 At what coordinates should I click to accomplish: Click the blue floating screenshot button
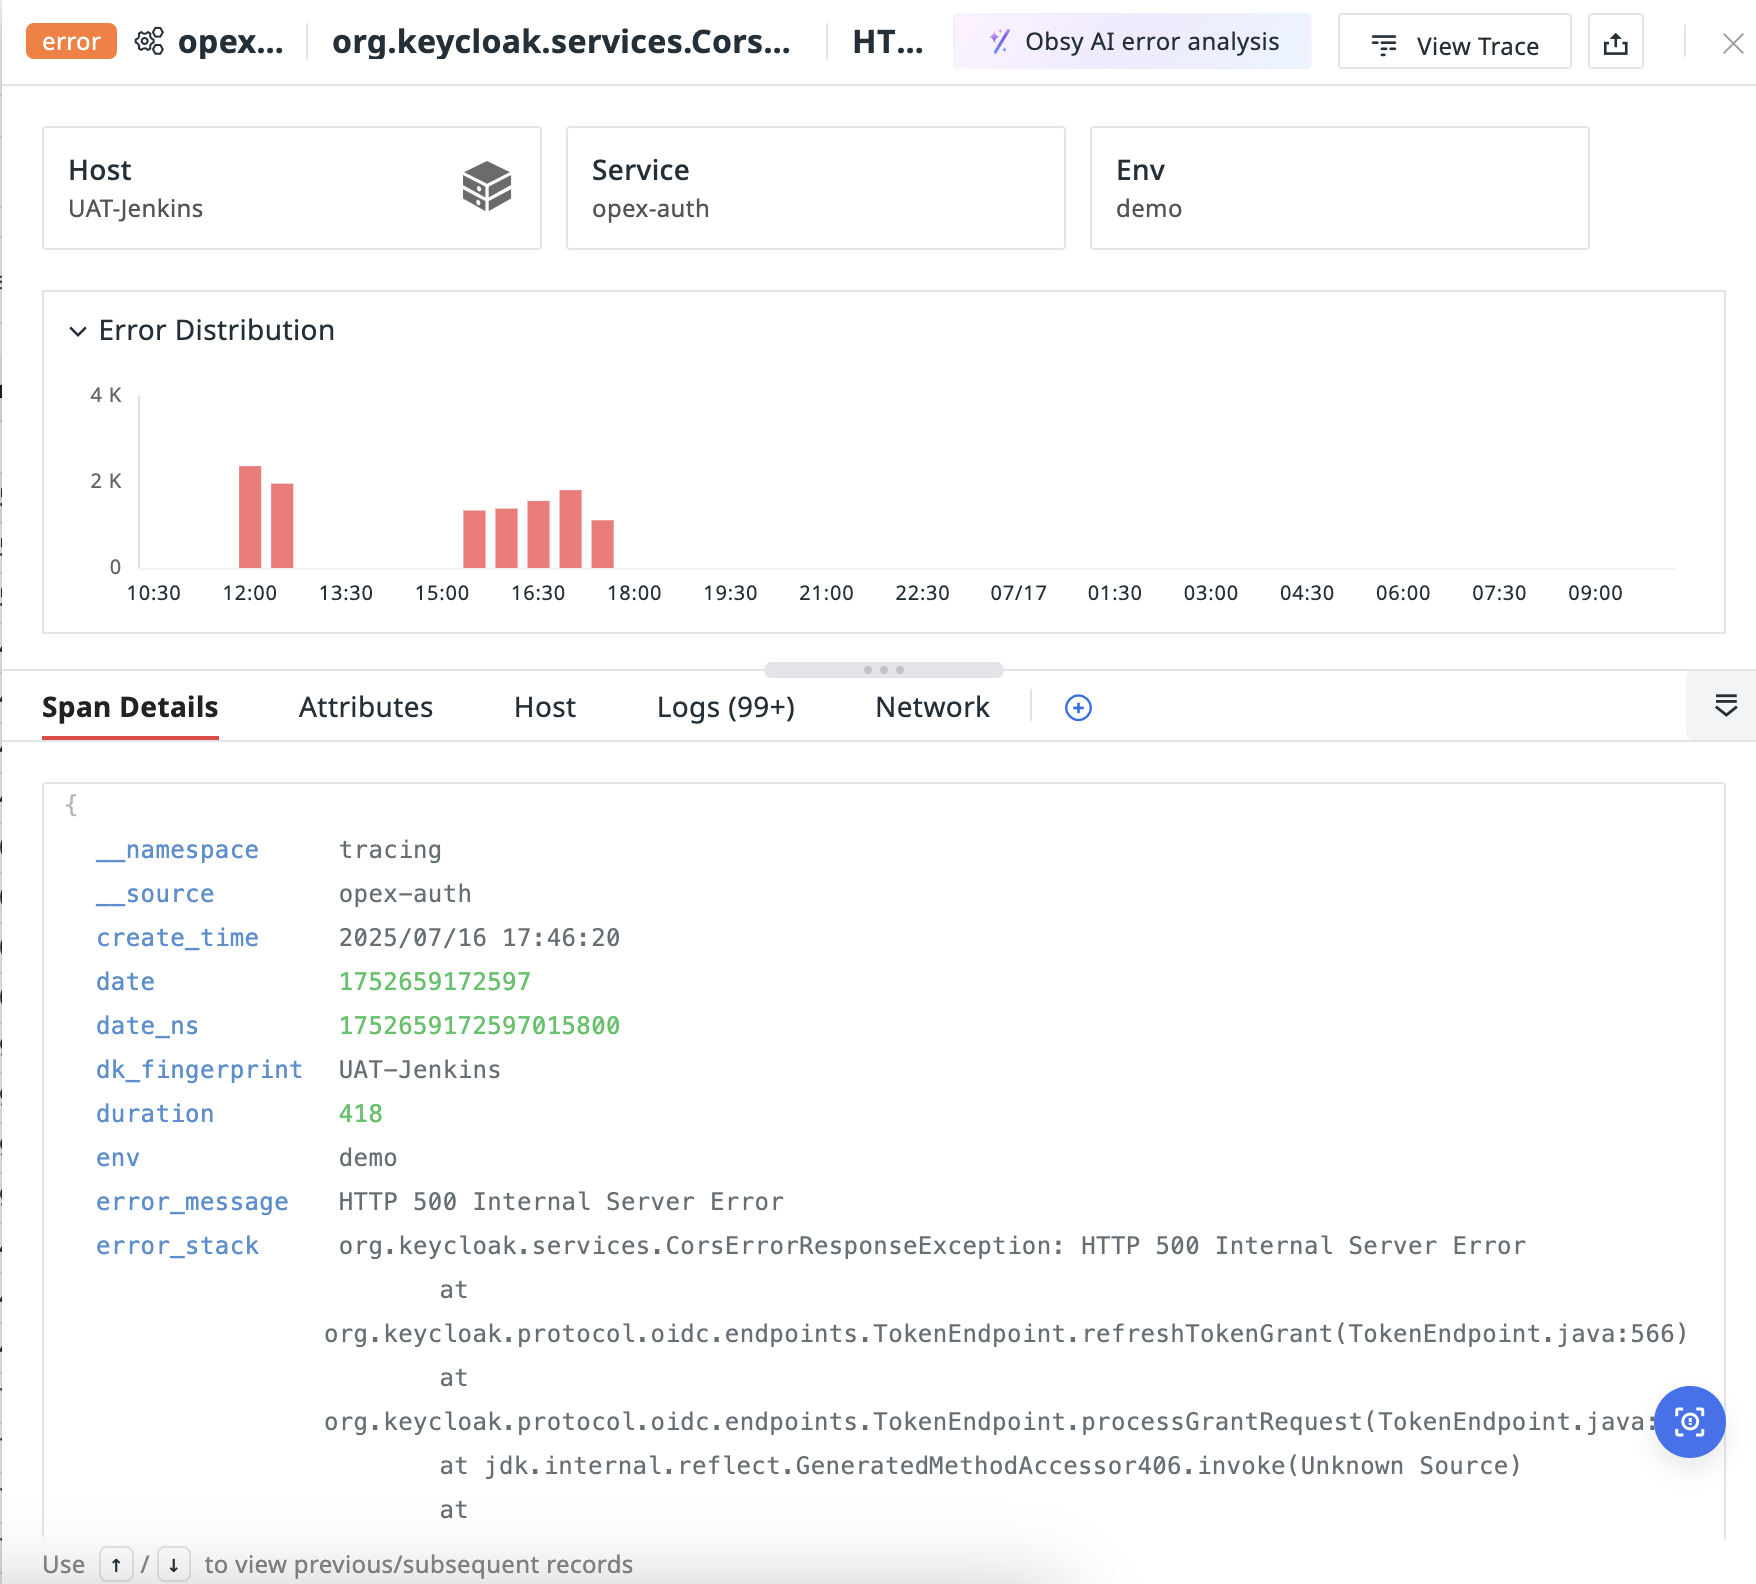[x=1689, y=1422]
